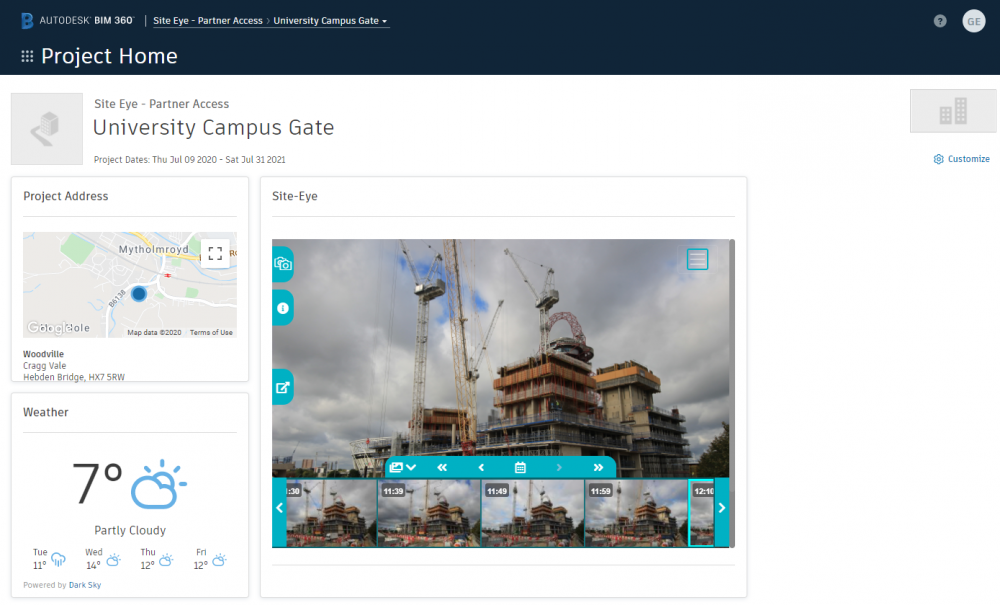Screen dimensions: 1000x605
Task: Go to previous image with single left arrow
Action: (x=481, y=467)
